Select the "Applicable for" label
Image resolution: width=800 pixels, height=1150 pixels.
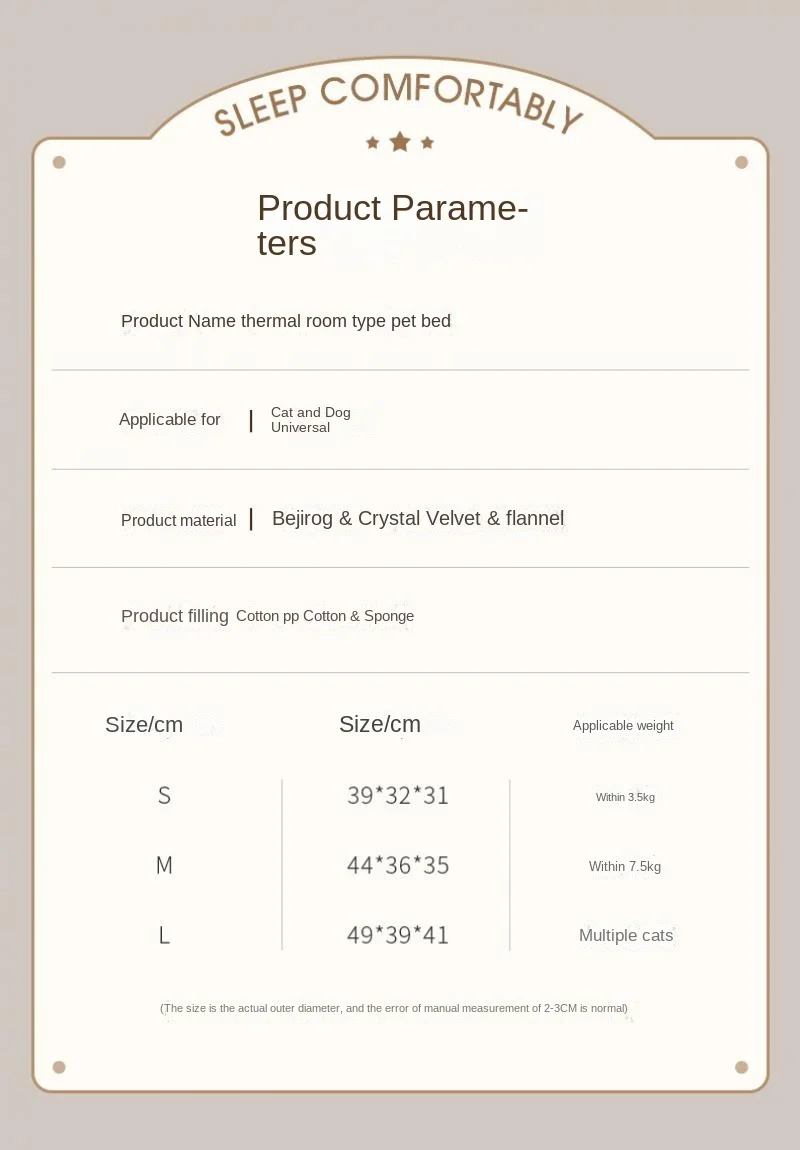[170, 420]
